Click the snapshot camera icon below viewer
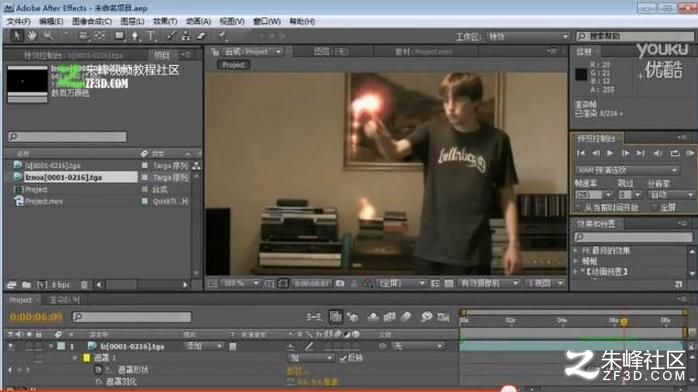The image size is (698, 392). click(340, 283)
